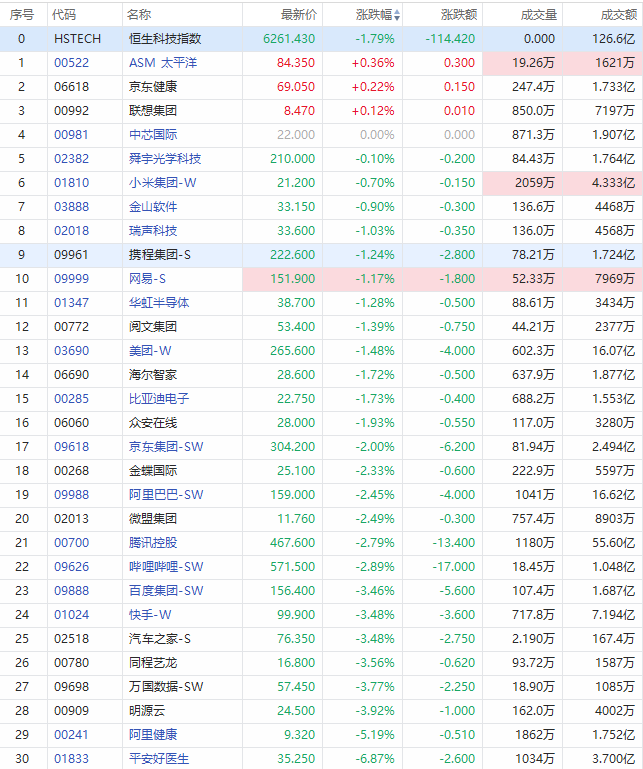Select 阅文集团 stock name
643x769 pixels.
click(153, 327)
